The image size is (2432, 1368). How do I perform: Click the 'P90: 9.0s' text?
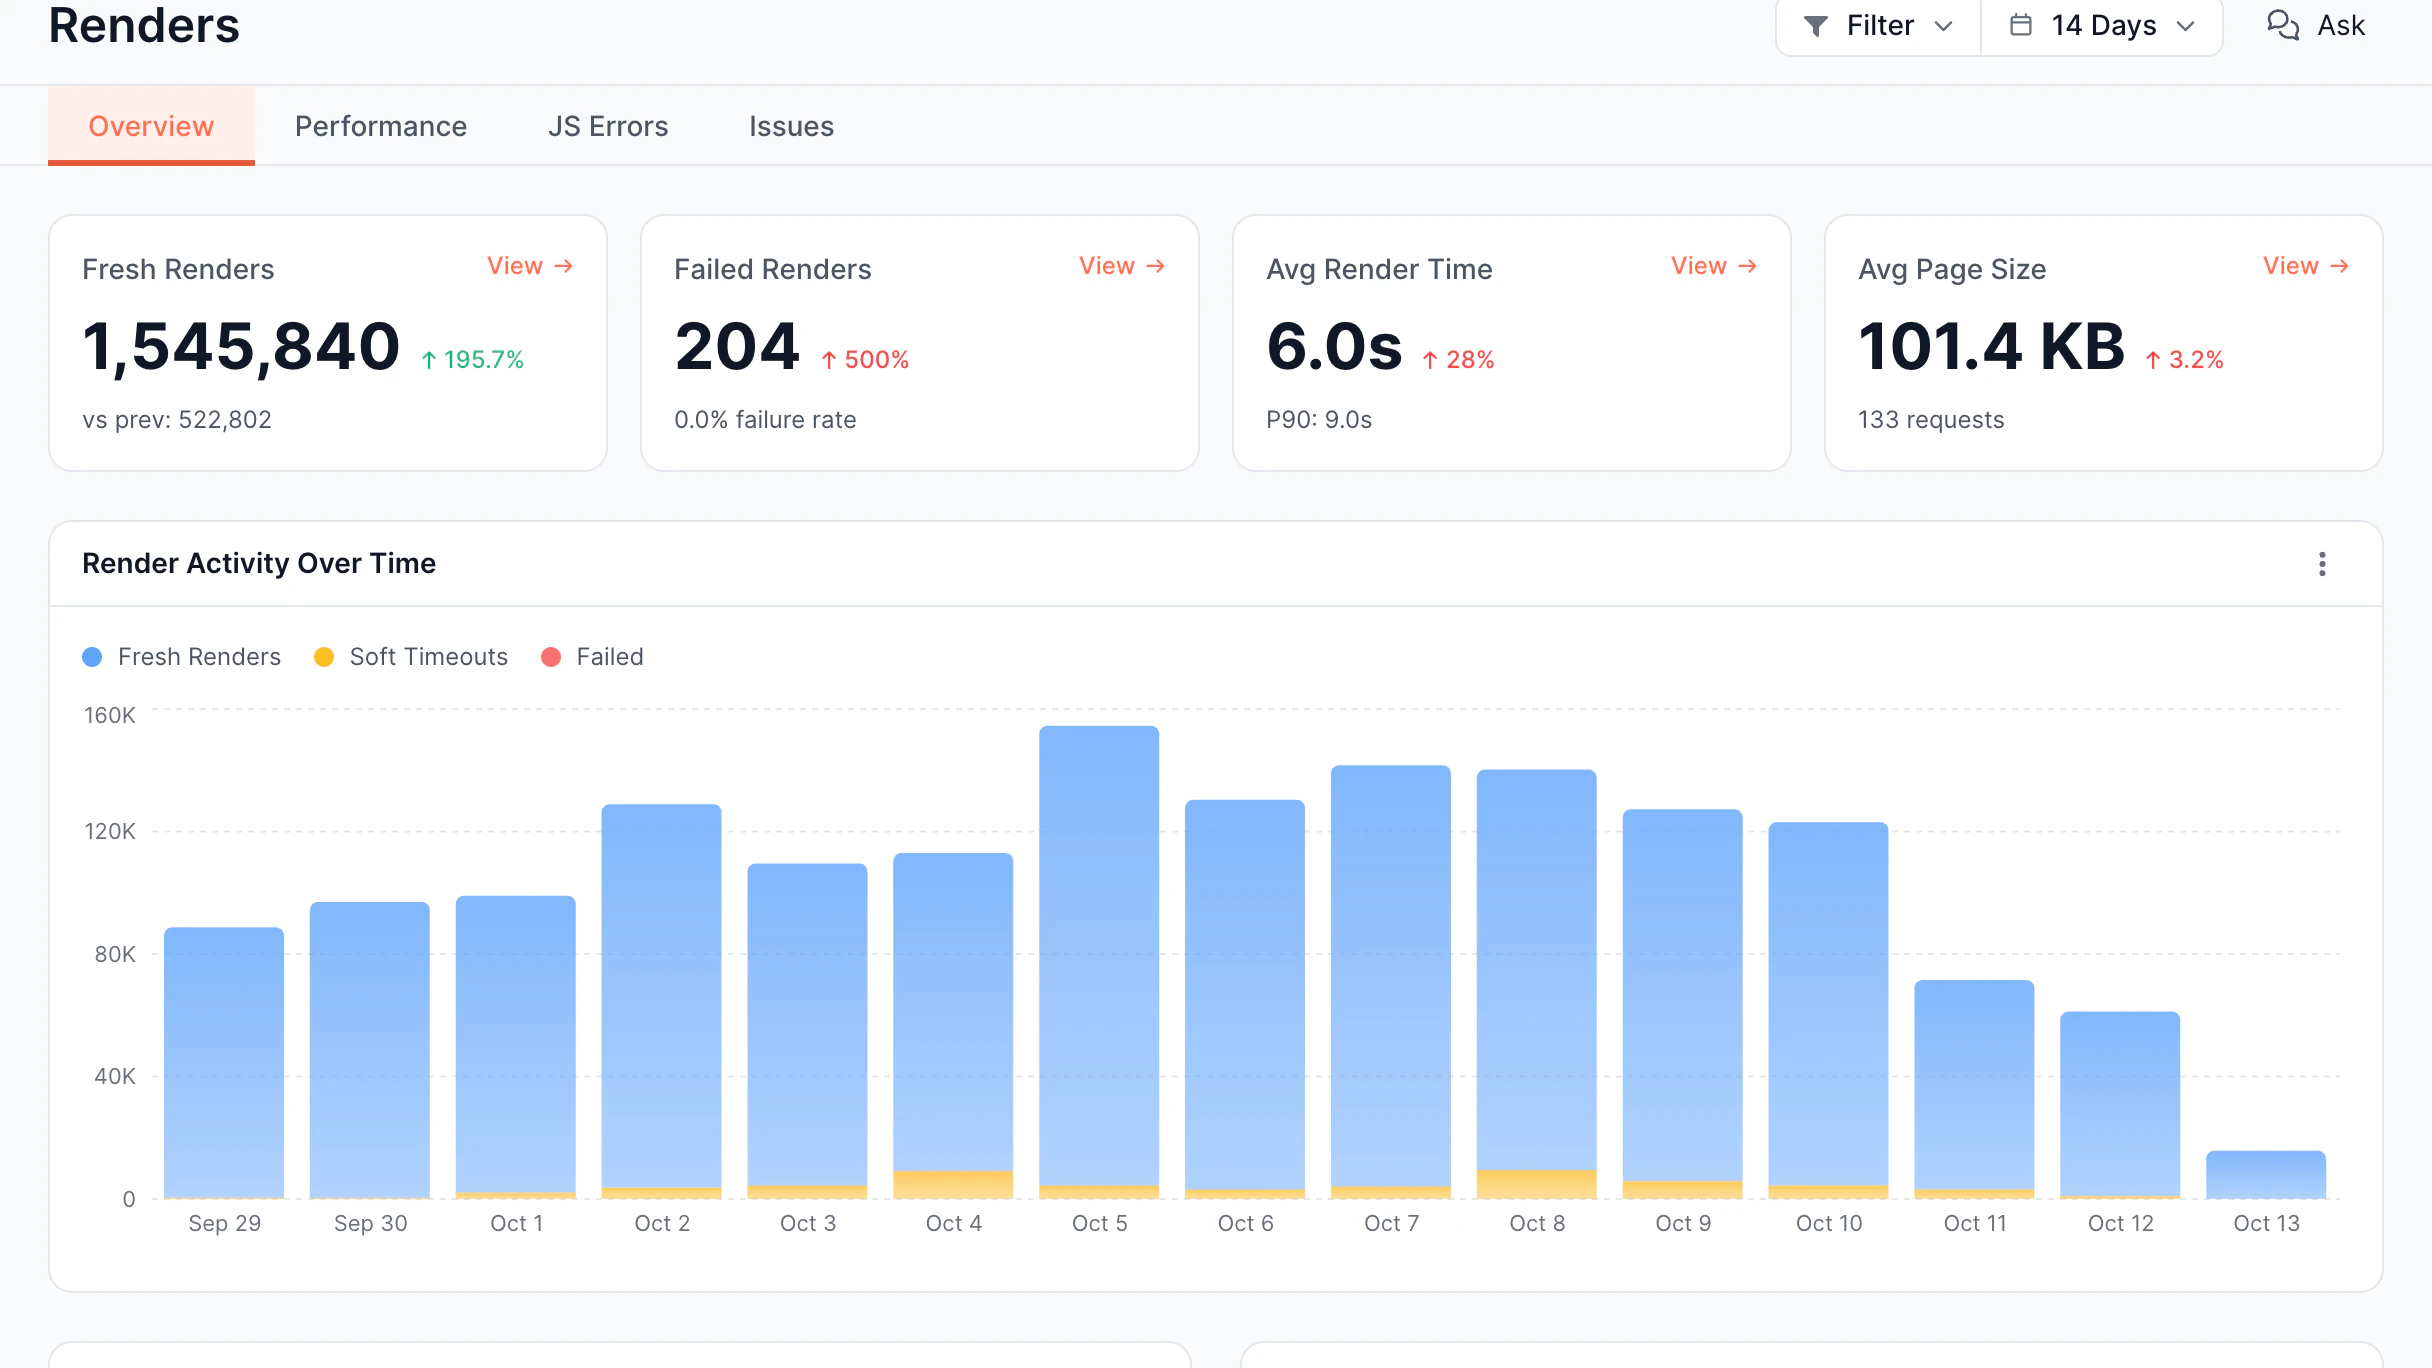point(1319,420)
